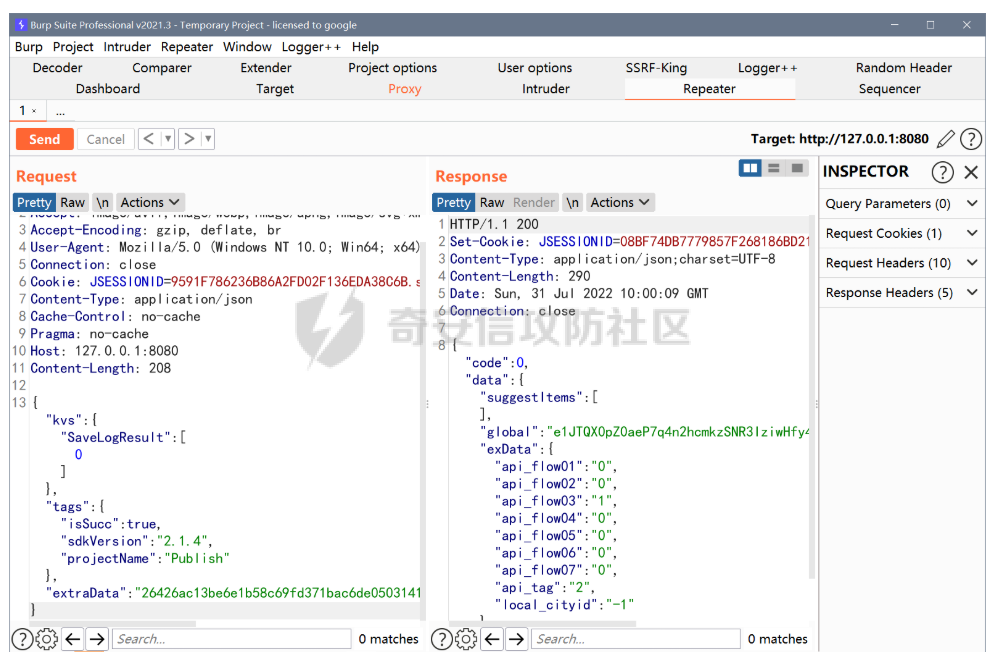
Task: Open the Project menu
Action: [x=73, y=47]
